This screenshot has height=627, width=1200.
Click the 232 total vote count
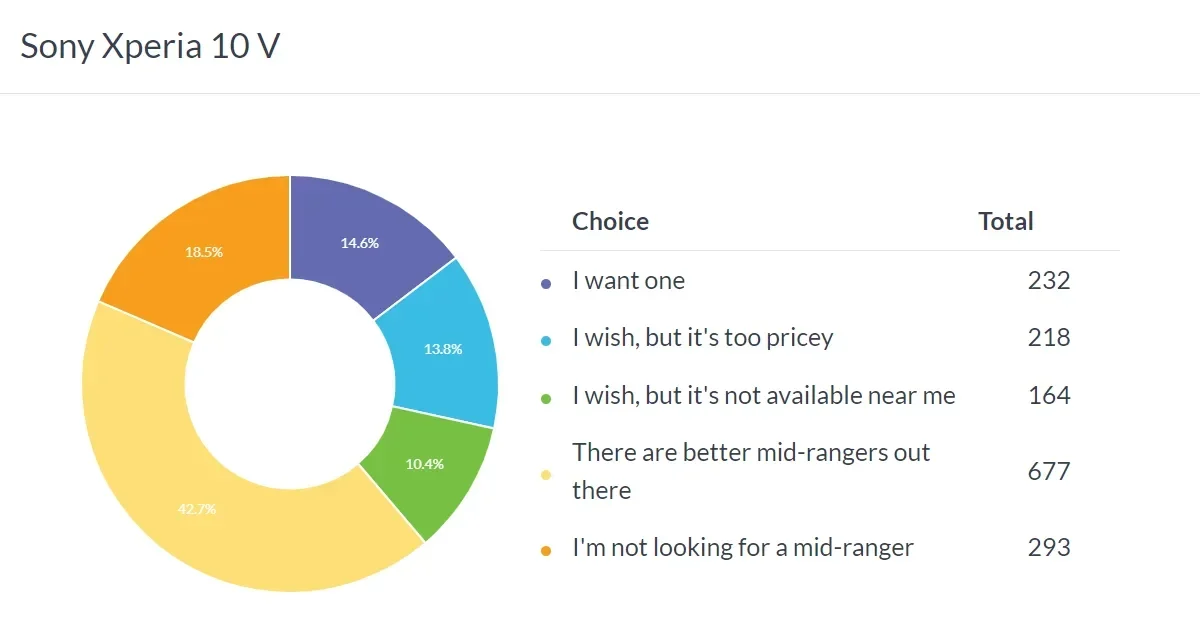coord(1048,281)
